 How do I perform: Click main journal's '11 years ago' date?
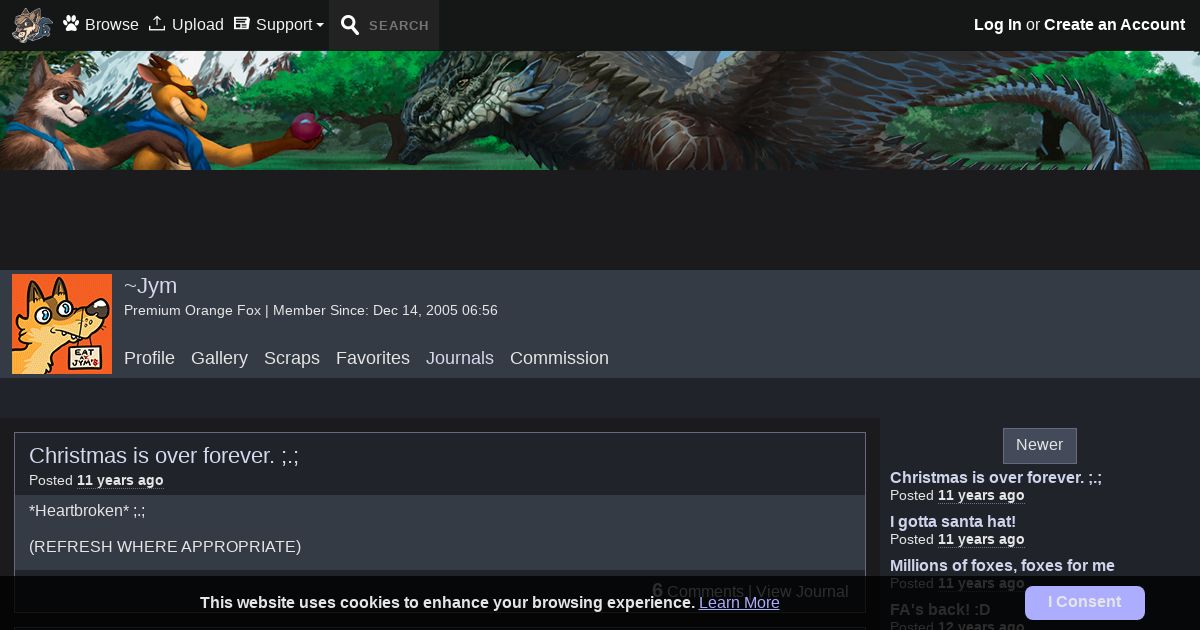coord(120,480)
